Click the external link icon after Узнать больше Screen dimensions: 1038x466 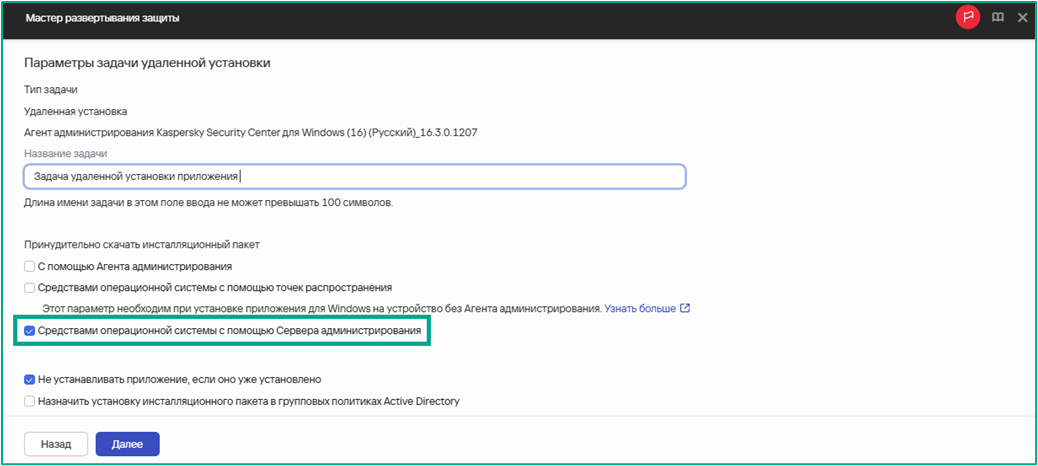pos(685,308)
